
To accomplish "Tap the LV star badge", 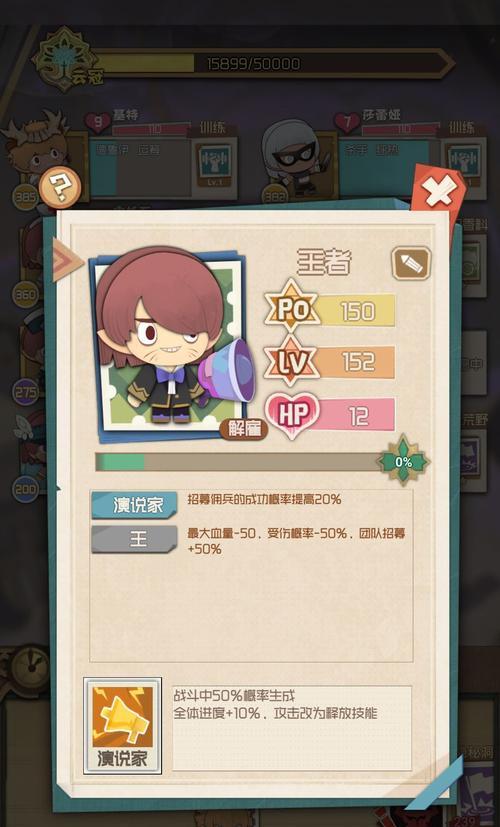I will [291, 361].
